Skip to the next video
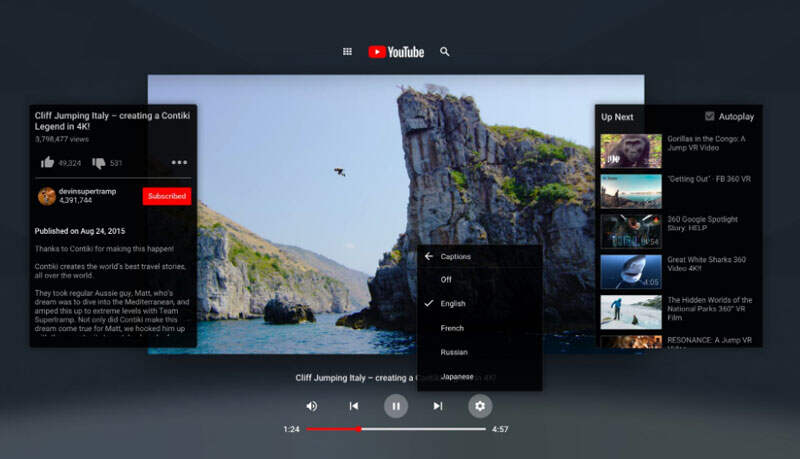Screen dimensions: 800x459 [x=438, y=406]
